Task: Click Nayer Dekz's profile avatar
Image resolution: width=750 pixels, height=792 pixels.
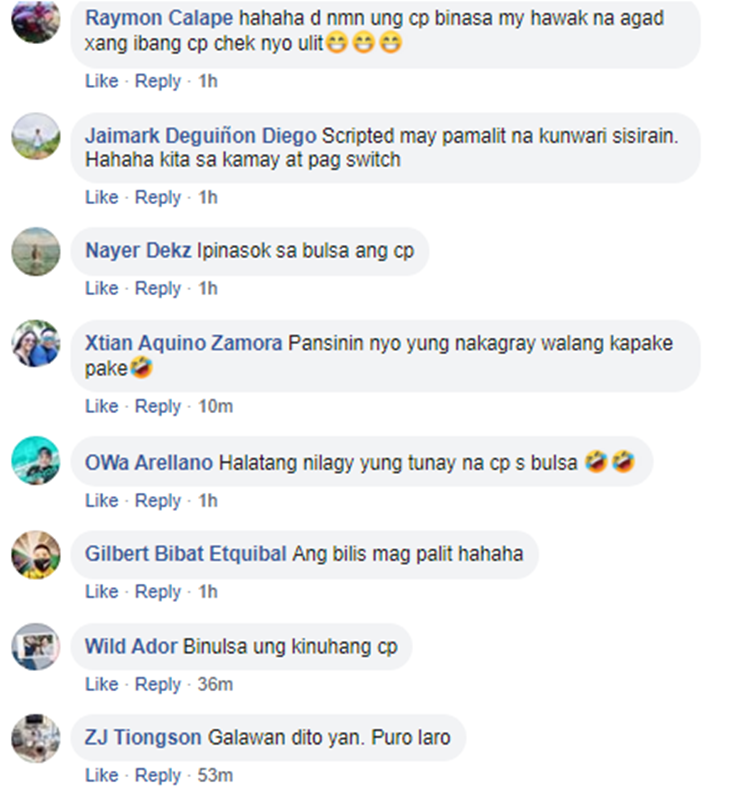Action: coord(36,251)
